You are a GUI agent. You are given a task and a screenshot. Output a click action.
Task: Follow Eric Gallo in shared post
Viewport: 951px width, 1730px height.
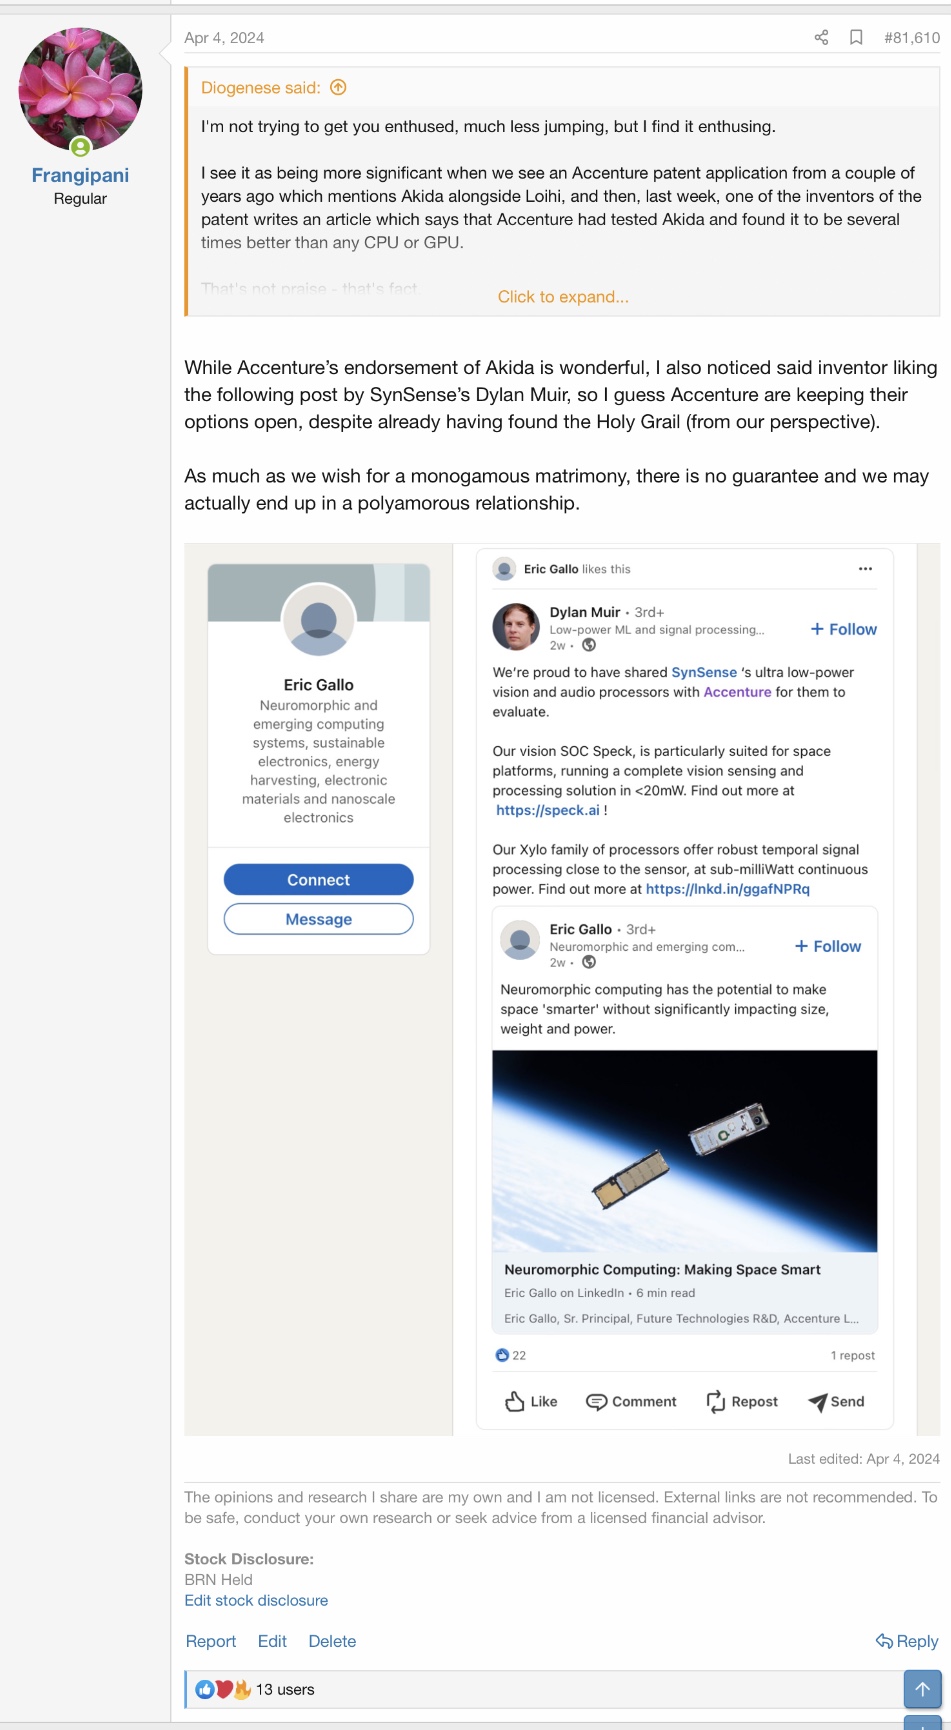click(827, 946)
